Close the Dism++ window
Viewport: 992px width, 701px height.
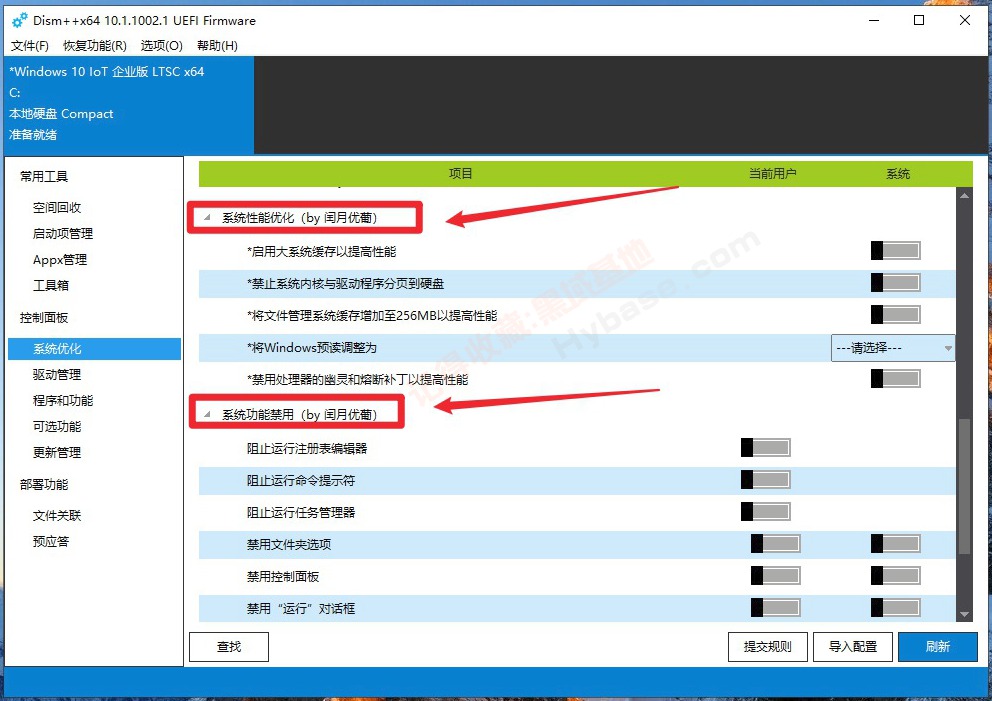(x=965, y=20)
